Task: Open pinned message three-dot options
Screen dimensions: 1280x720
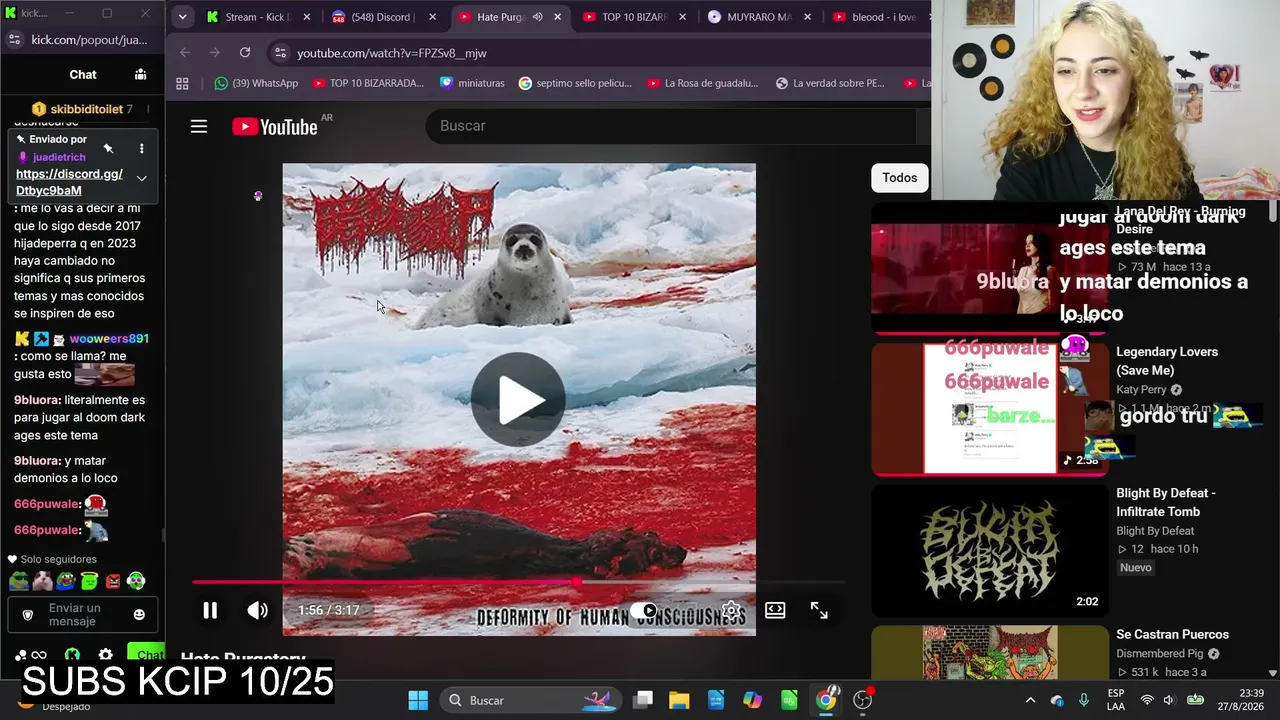Action: (141, 149)
